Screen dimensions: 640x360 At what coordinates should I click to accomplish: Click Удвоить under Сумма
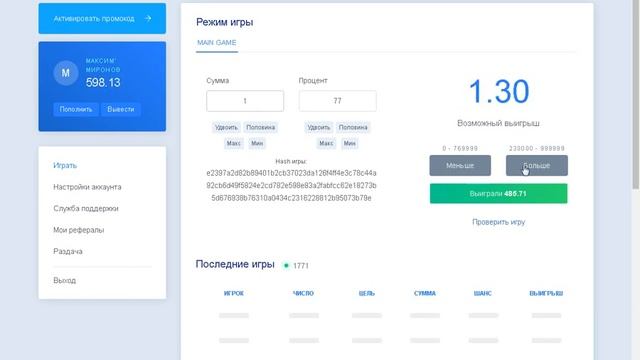click(226, 127)
